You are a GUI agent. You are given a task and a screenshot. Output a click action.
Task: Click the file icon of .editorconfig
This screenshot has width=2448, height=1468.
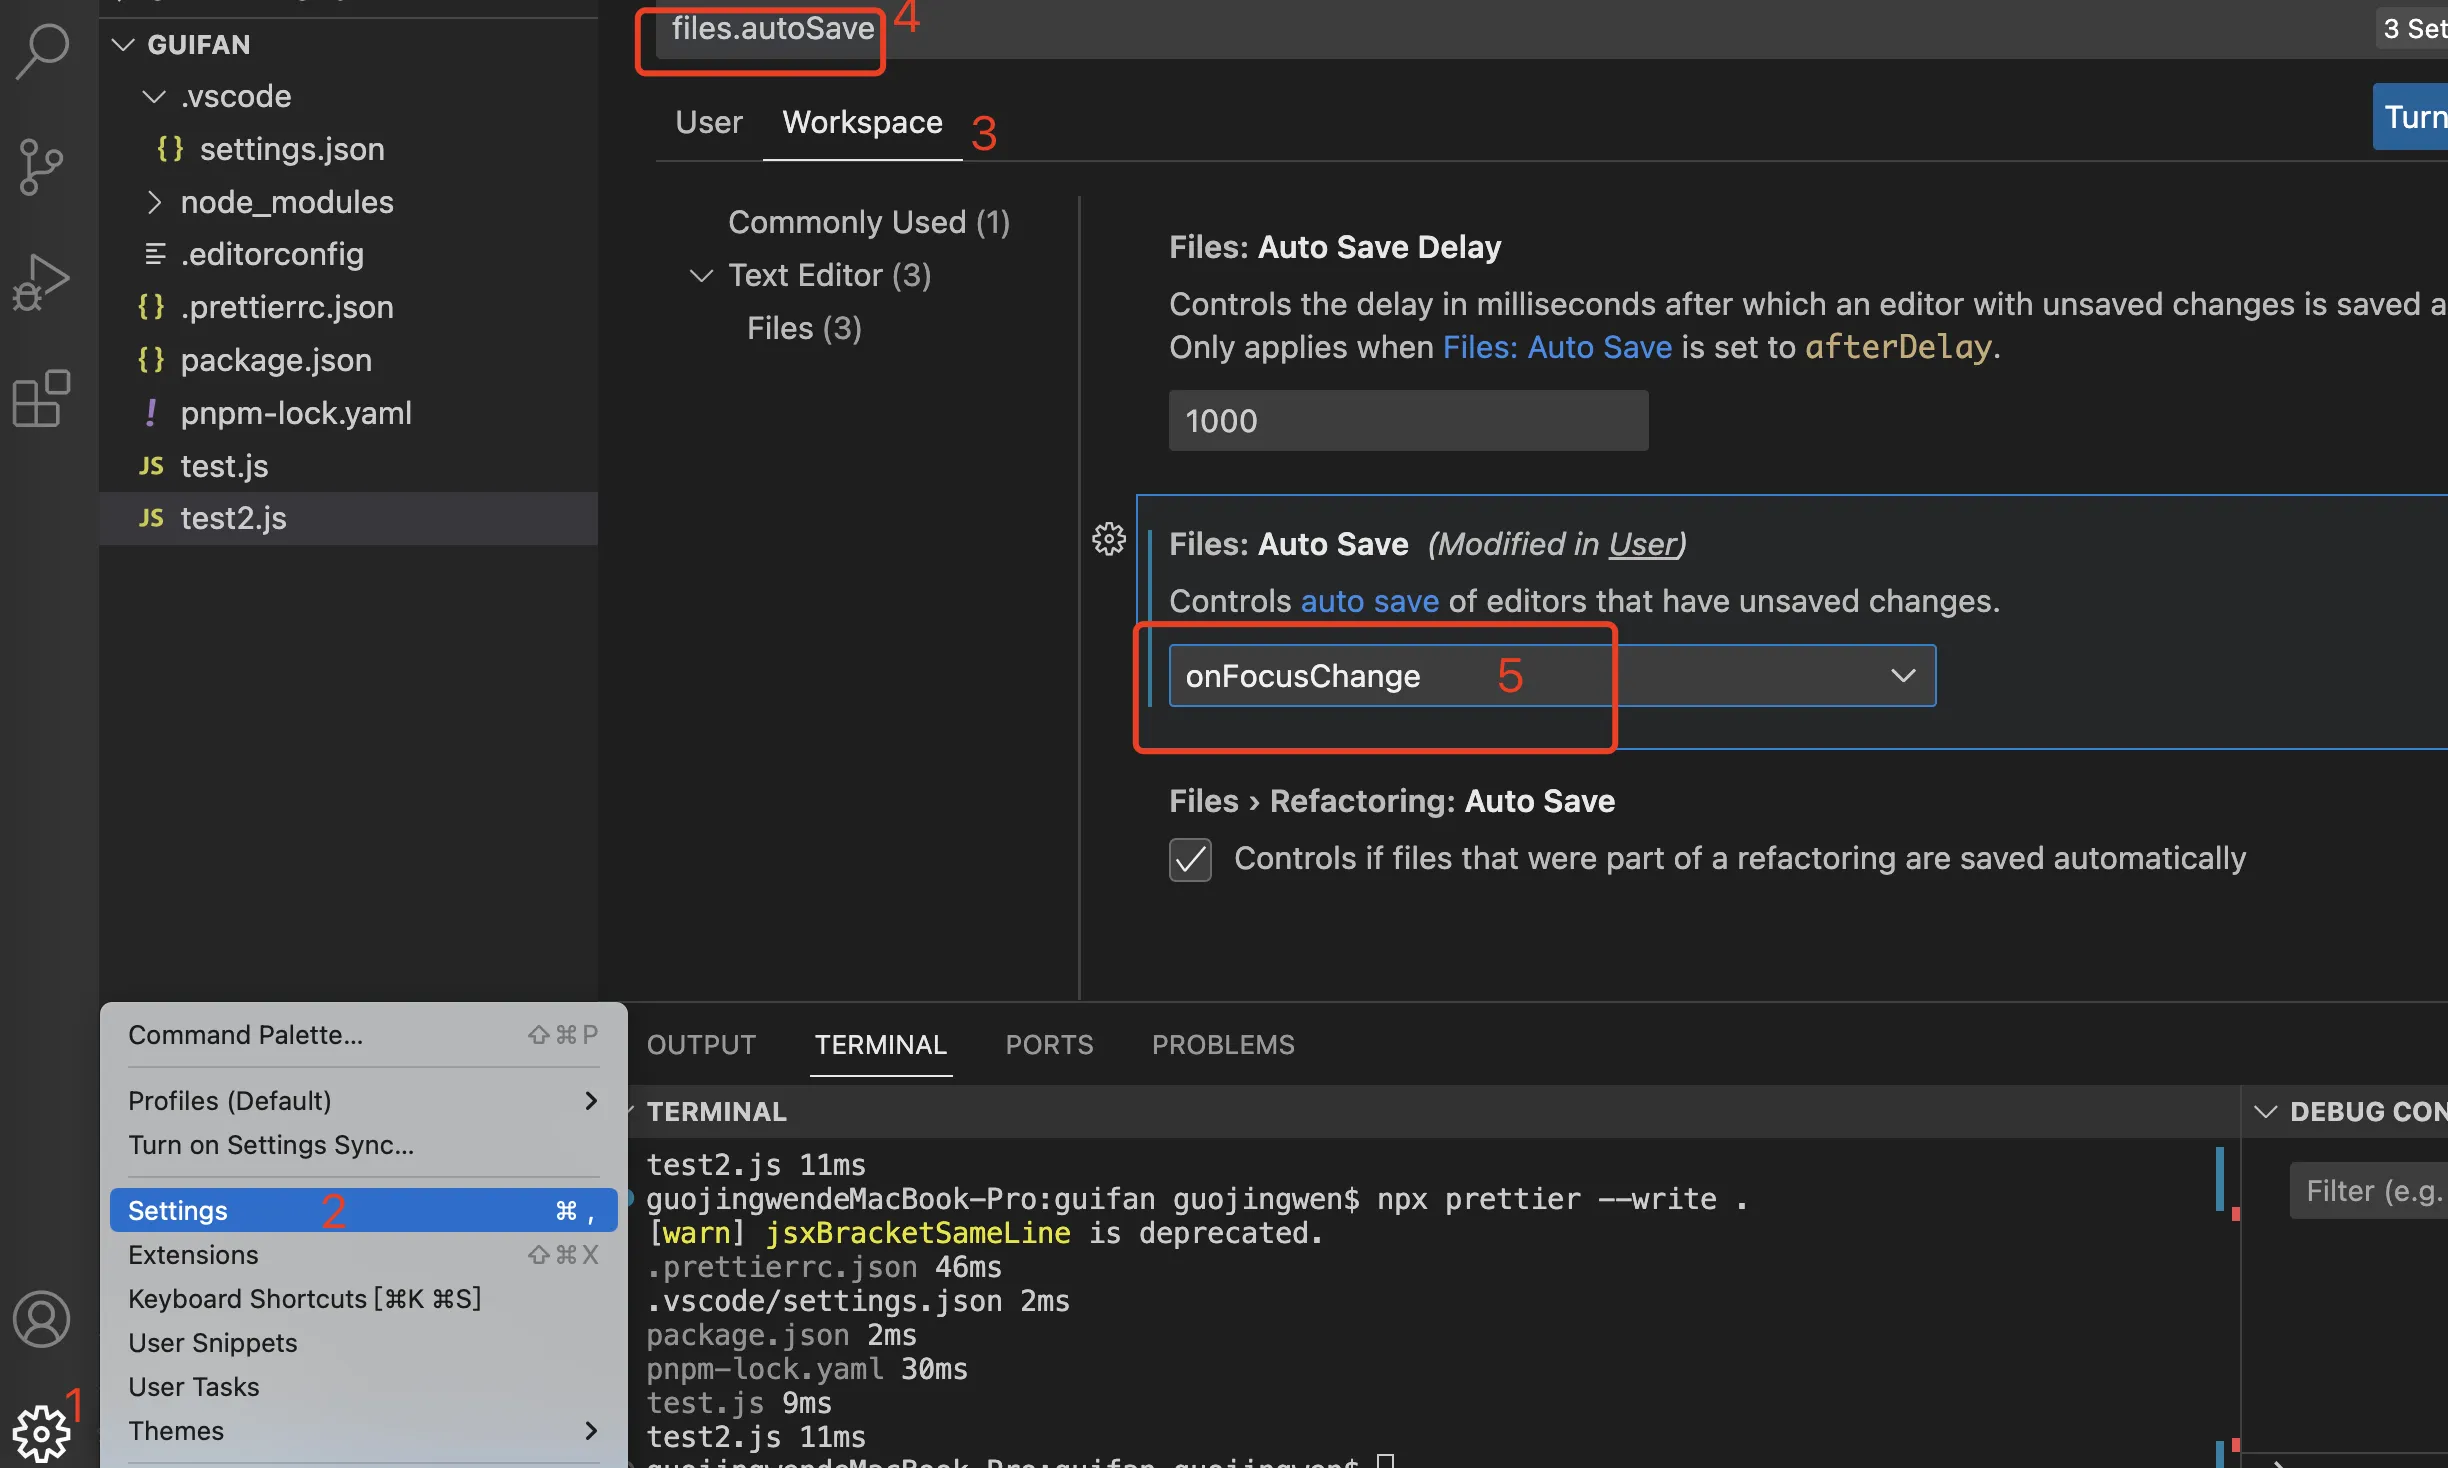155,254
